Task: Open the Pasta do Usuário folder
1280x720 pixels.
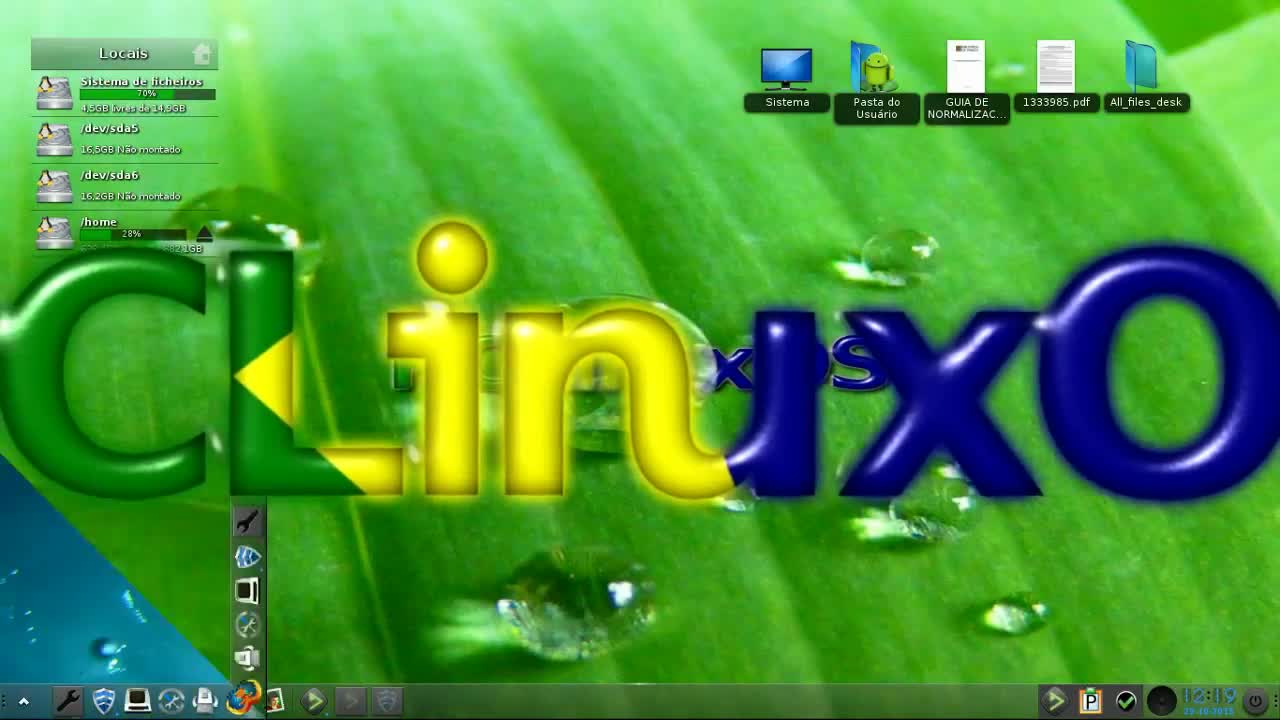Action: tap(876, 82)
